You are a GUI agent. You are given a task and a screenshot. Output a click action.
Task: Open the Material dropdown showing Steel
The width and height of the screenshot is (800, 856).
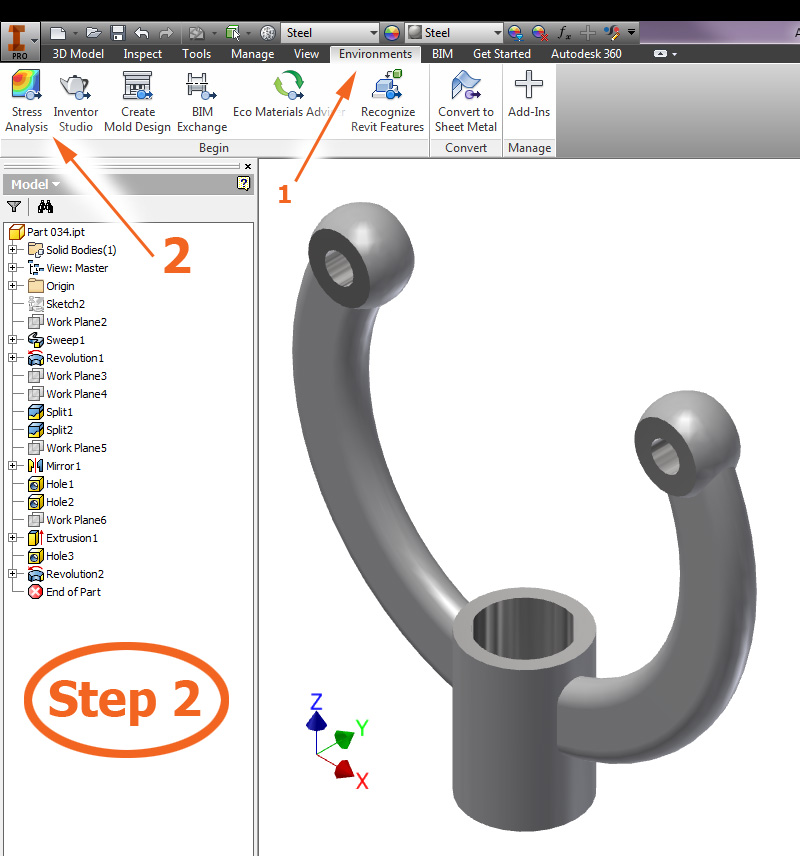coord(330,33)
